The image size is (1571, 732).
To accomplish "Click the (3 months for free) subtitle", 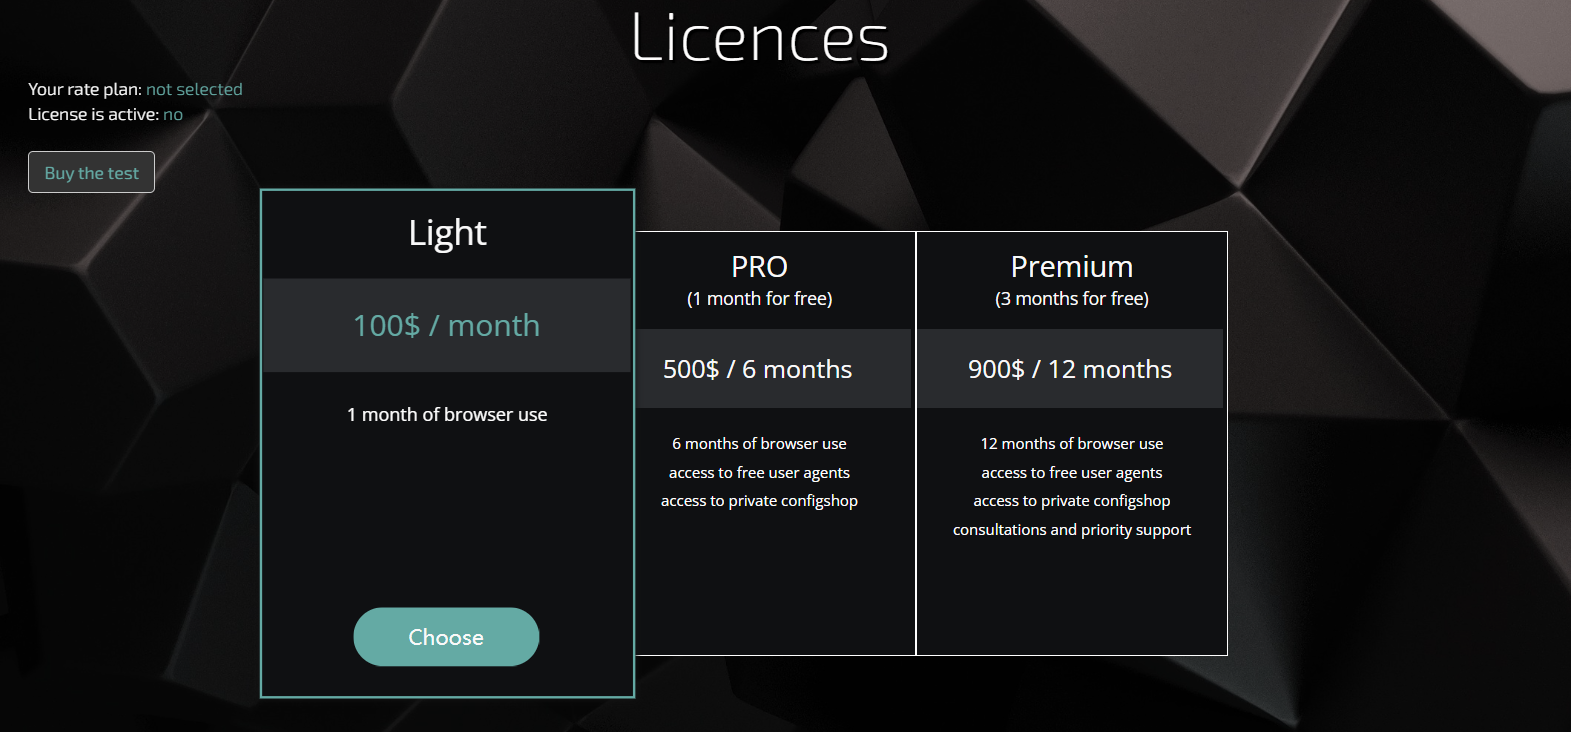I will pyautogui.click(x=1071, y=299).
